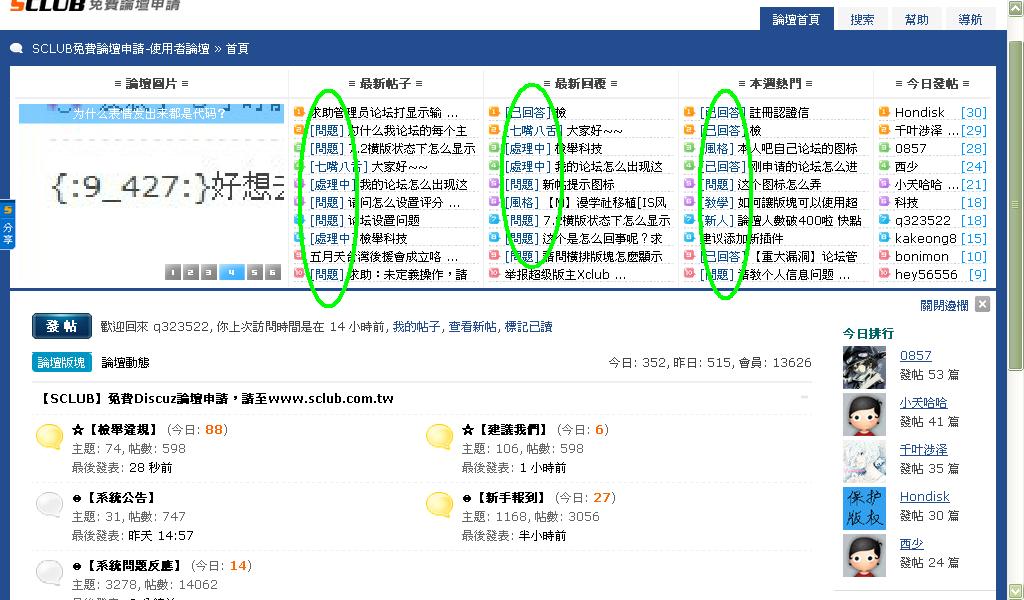Open post 举报超级版主Xclub in 最新回覆
Screen dimensions: 1024x600
566,275
